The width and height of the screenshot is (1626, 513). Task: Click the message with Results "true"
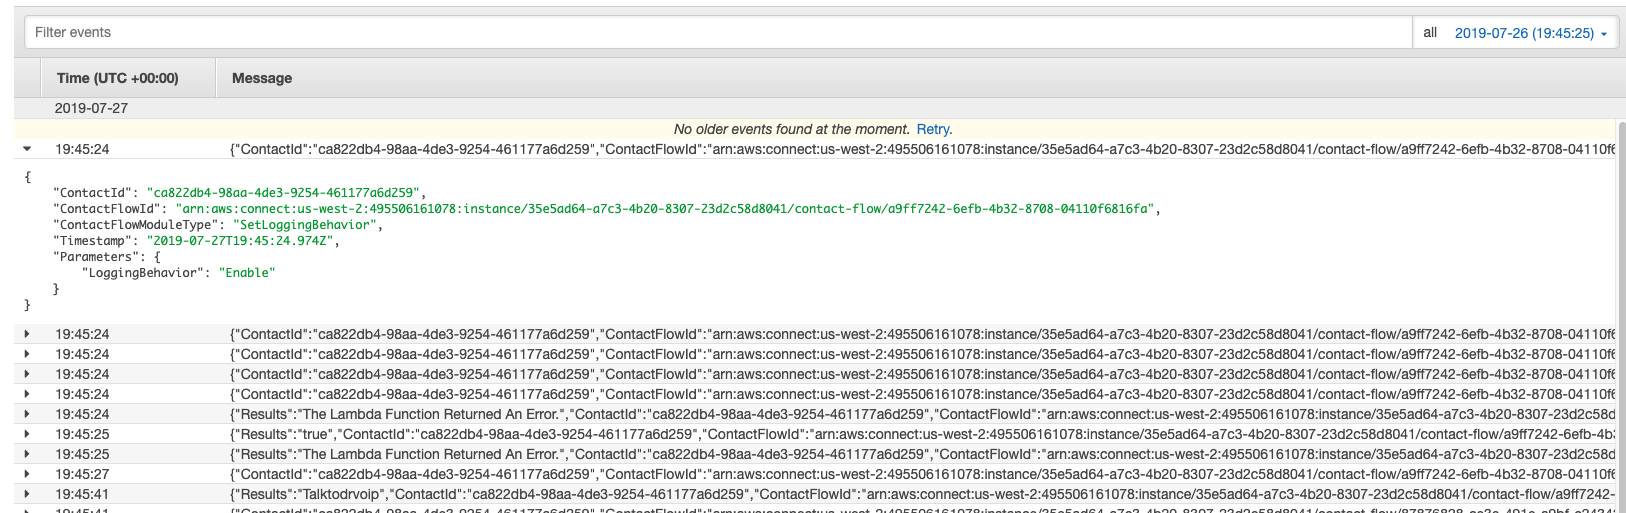(x=922, y=434)
